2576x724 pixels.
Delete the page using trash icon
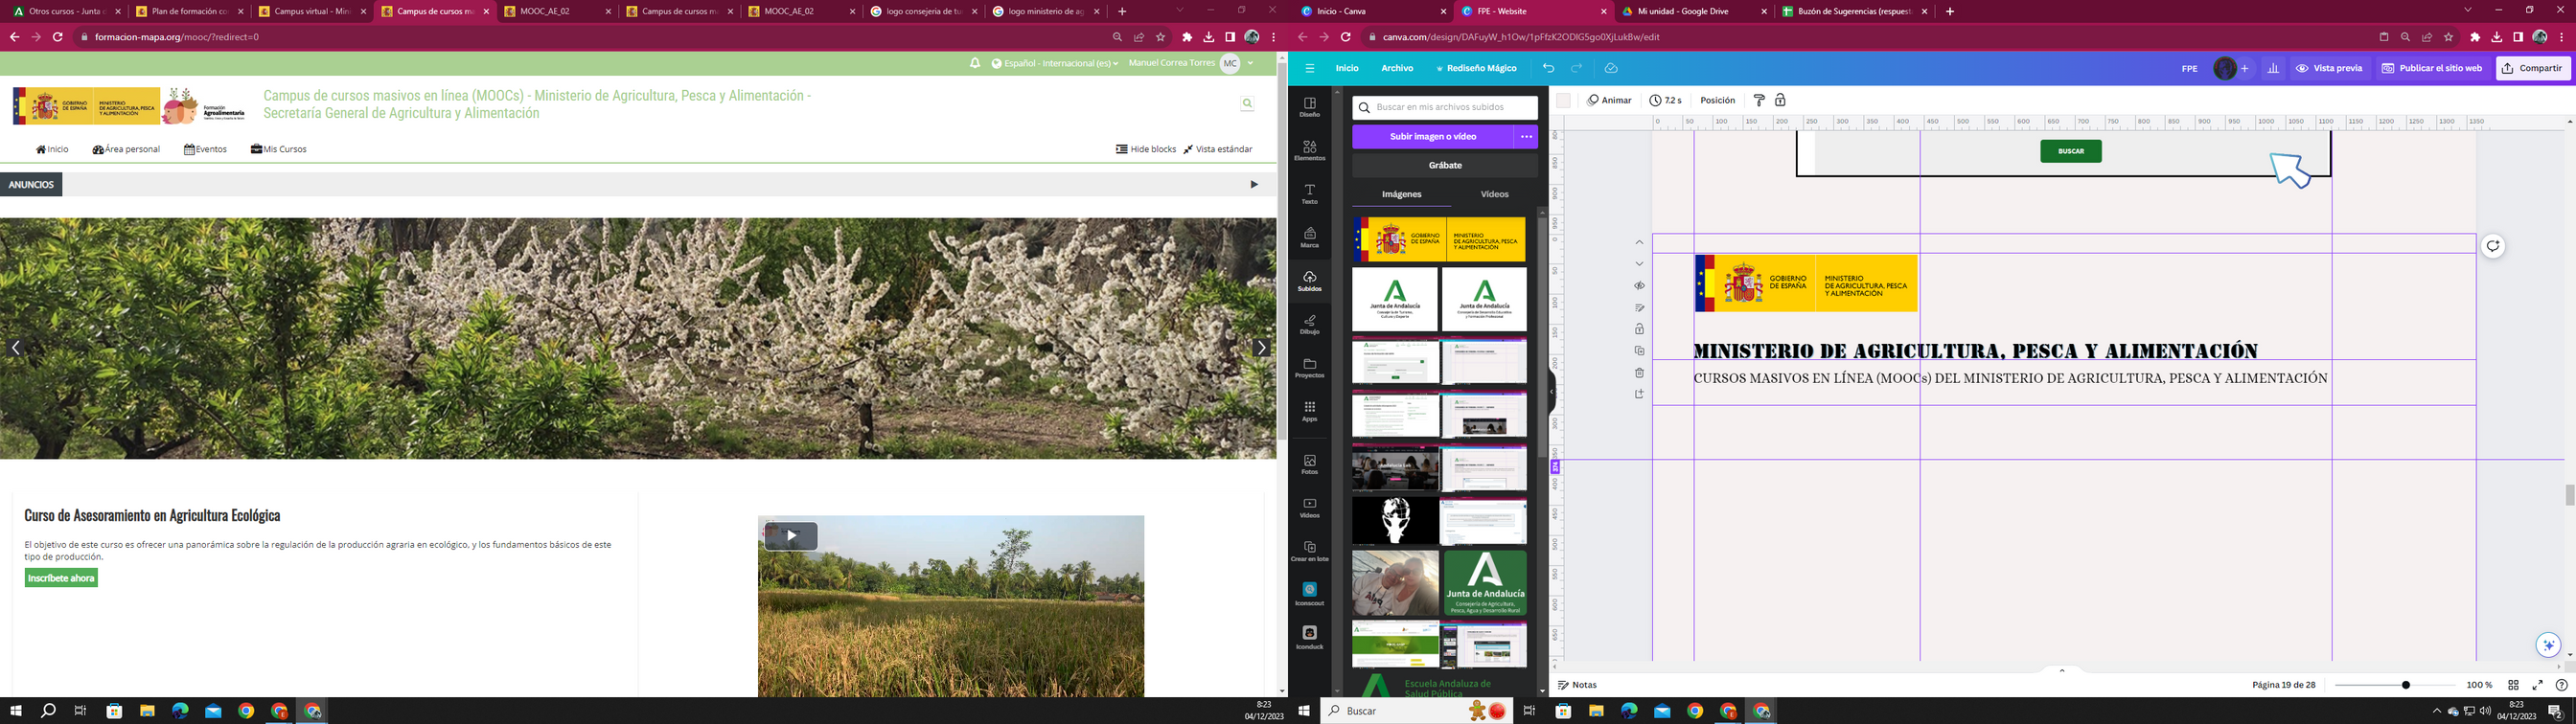pos(1639,373)
